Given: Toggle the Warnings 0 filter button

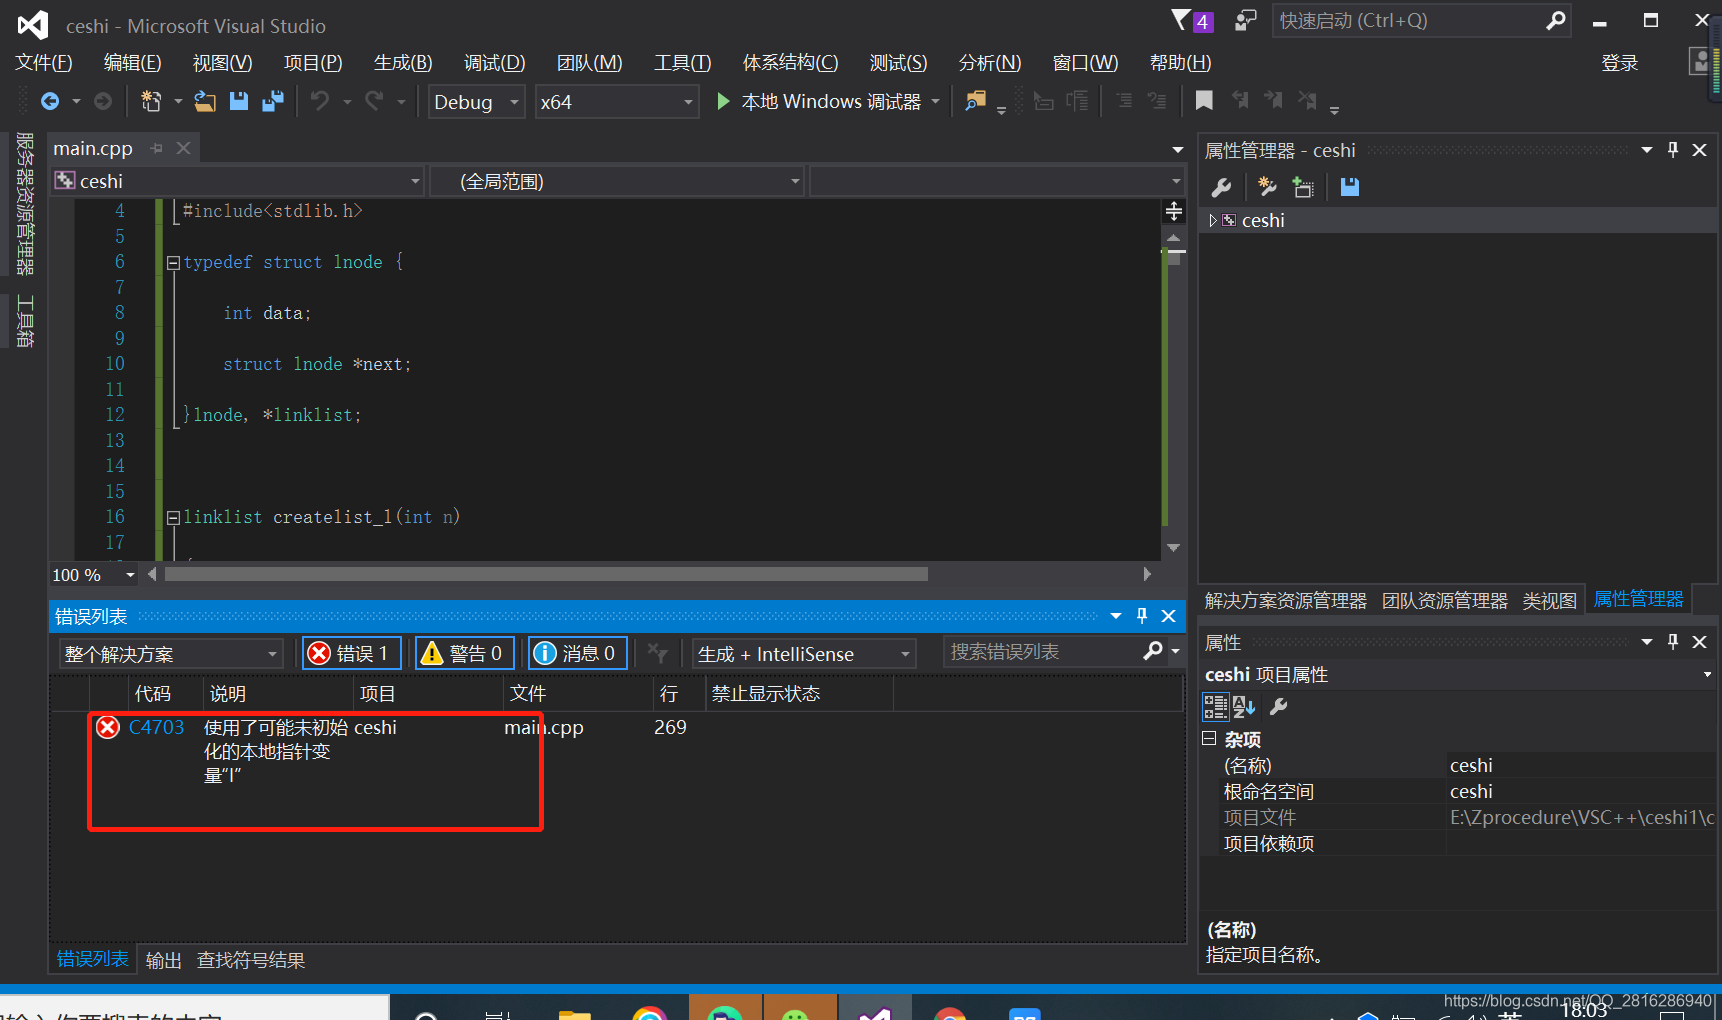Looking at the screenshot, I should [x=464, y=653].
